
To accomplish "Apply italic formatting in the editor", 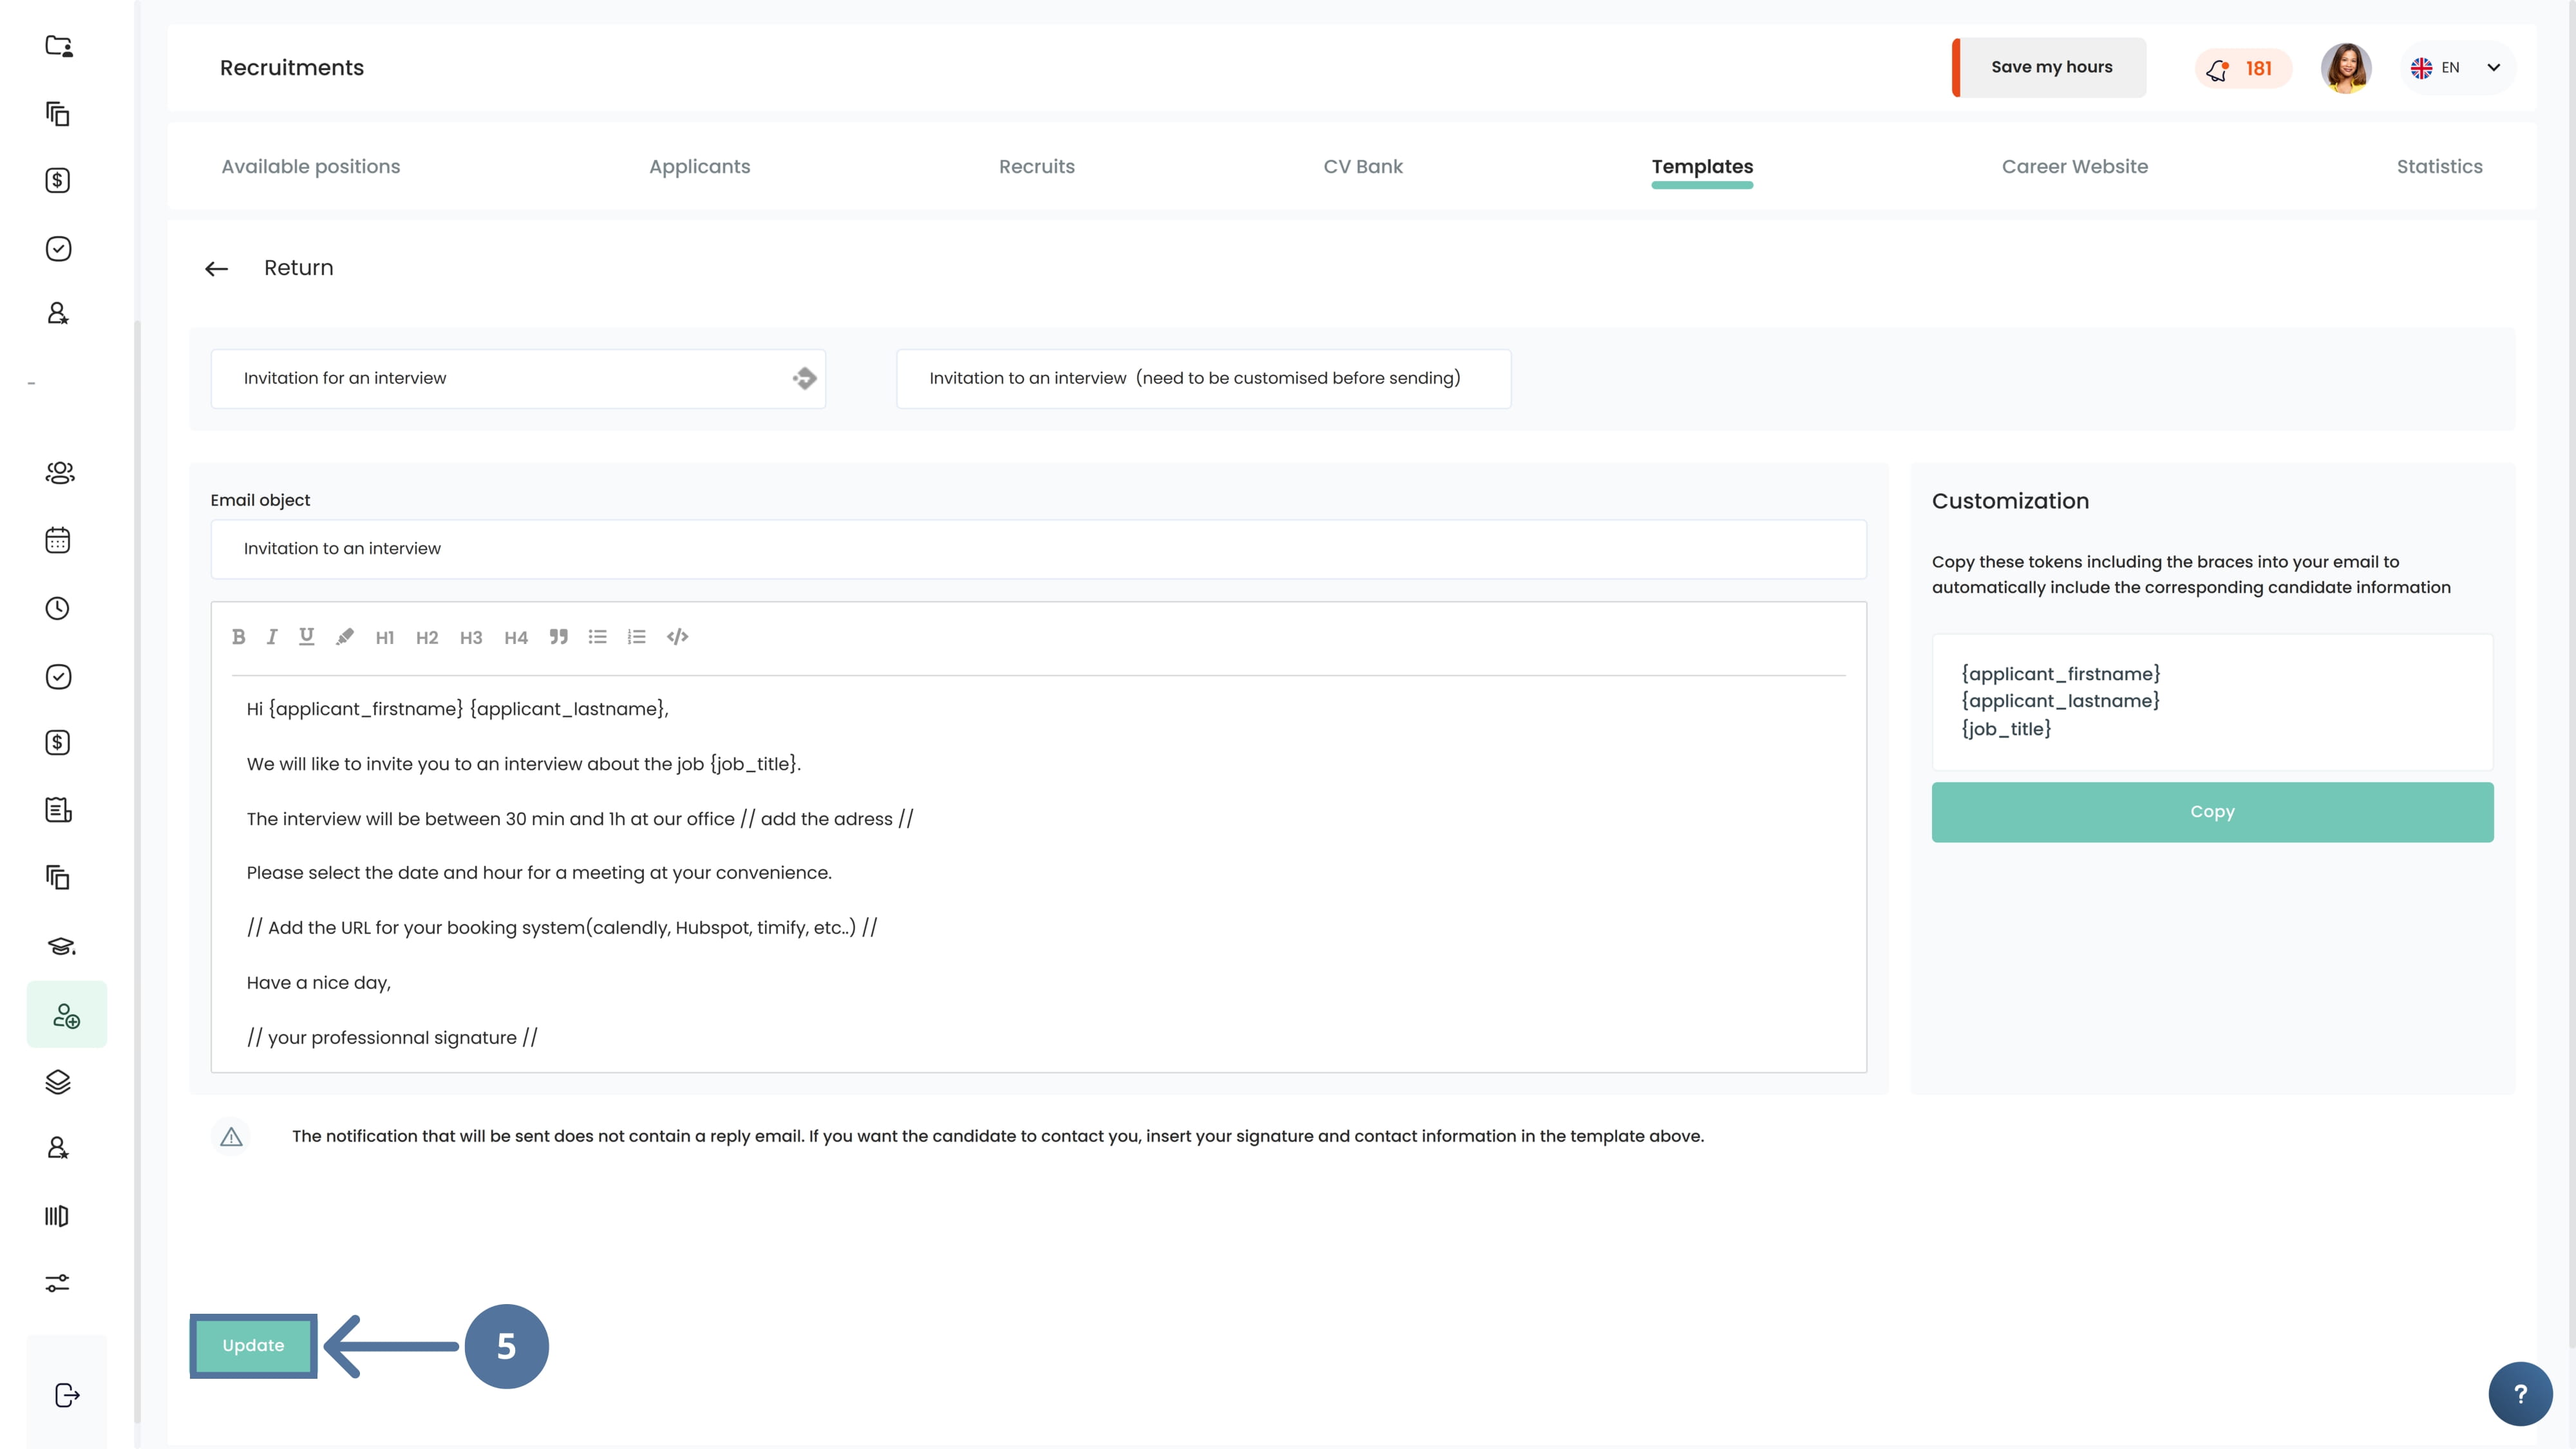I will click(x=272, y=637).
